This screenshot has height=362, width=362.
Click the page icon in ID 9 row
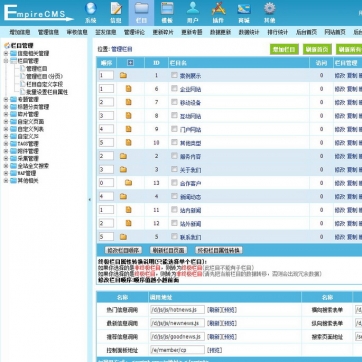[x=128, y=129]
